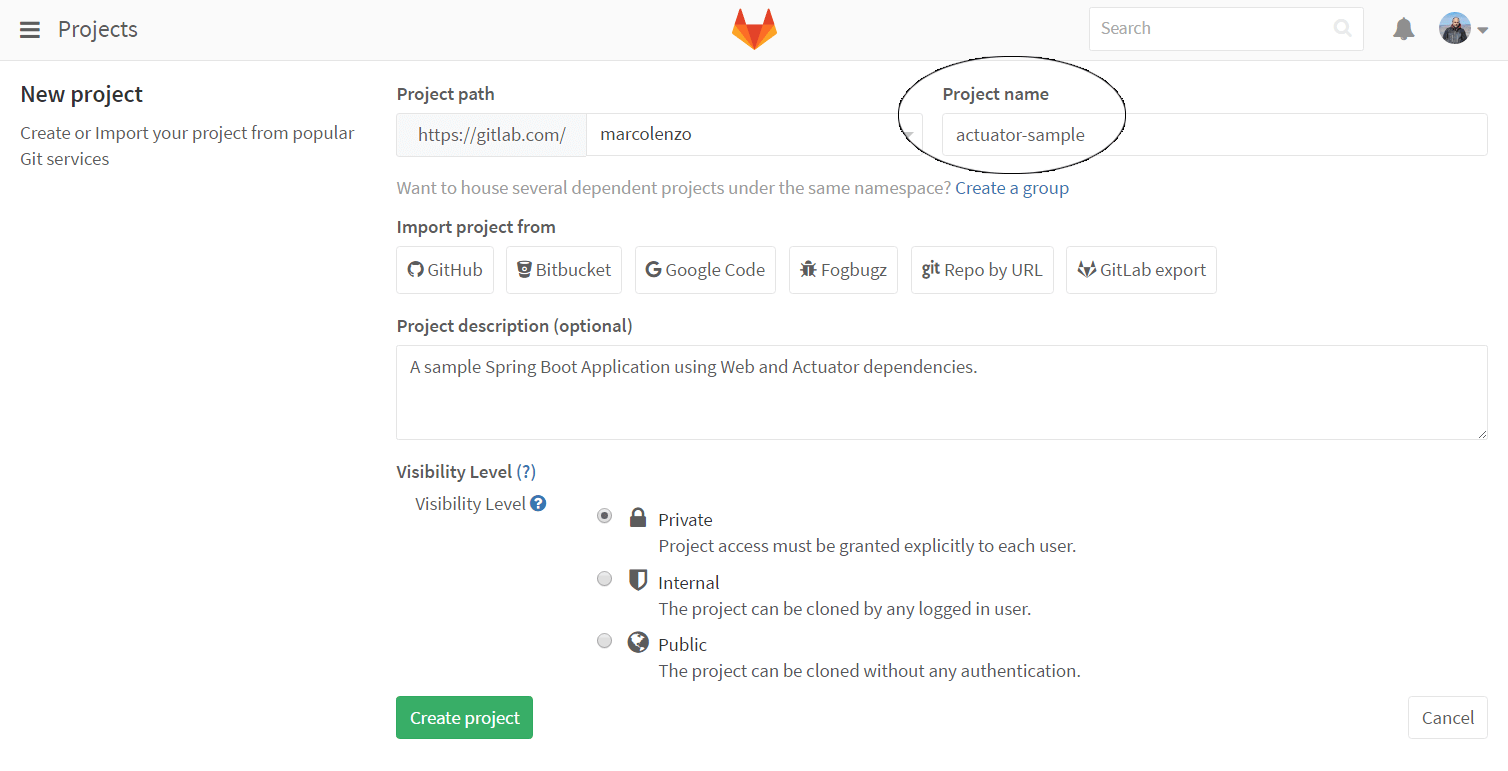
Task: Import project from GitHub
Action: (x=445, y=270)
